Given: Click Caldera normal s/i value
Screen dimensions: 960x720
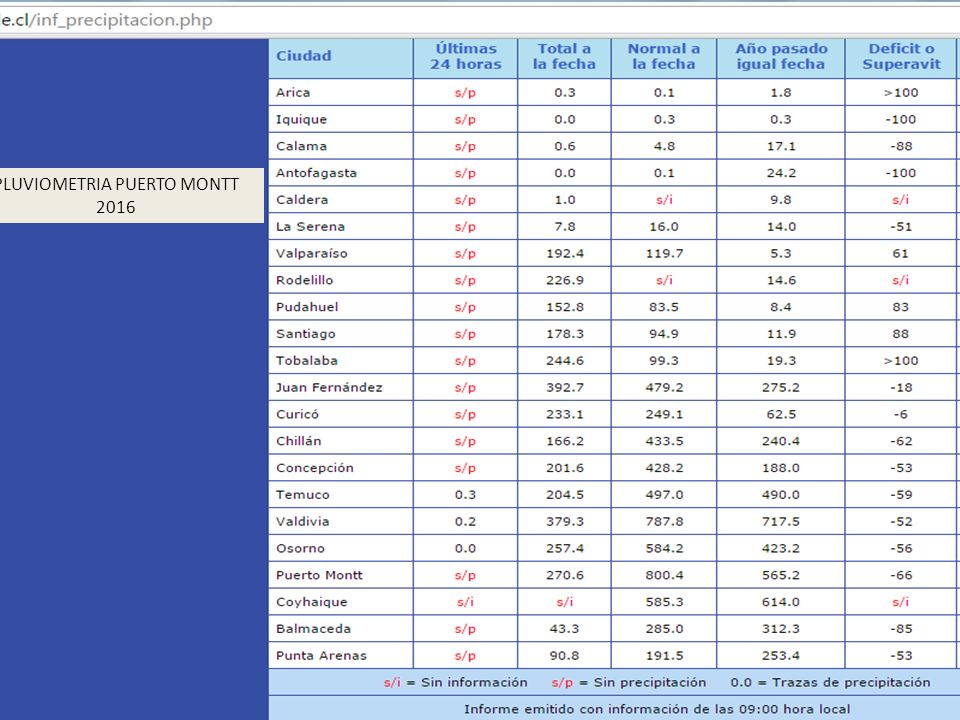Looking at the screenshot, I should [x=664, y=200].
